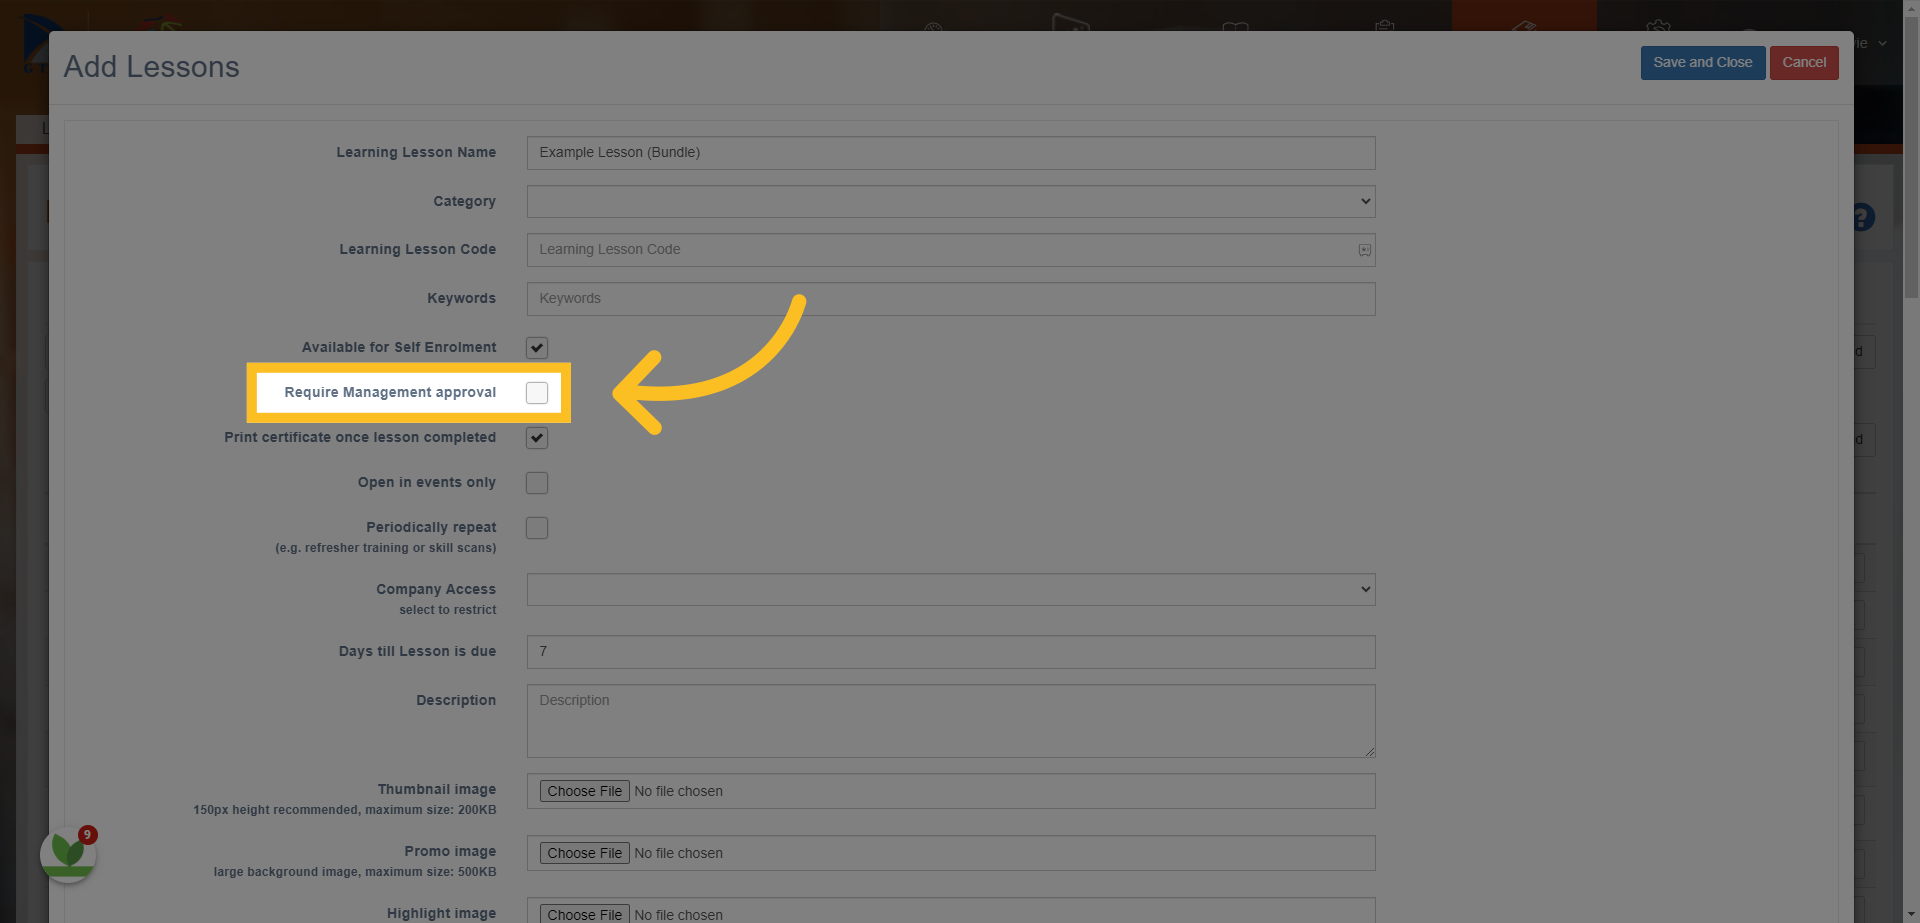This screenshot has width=1920, height=923.
Task: Click the Learning Lesson Code input
Action: coord(951,250)
